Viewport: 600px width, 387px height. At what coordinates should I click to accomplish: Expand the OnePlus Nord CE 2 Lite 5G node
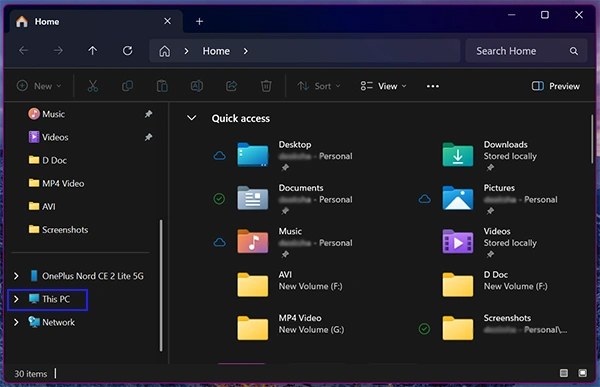[x=16, y=276]
